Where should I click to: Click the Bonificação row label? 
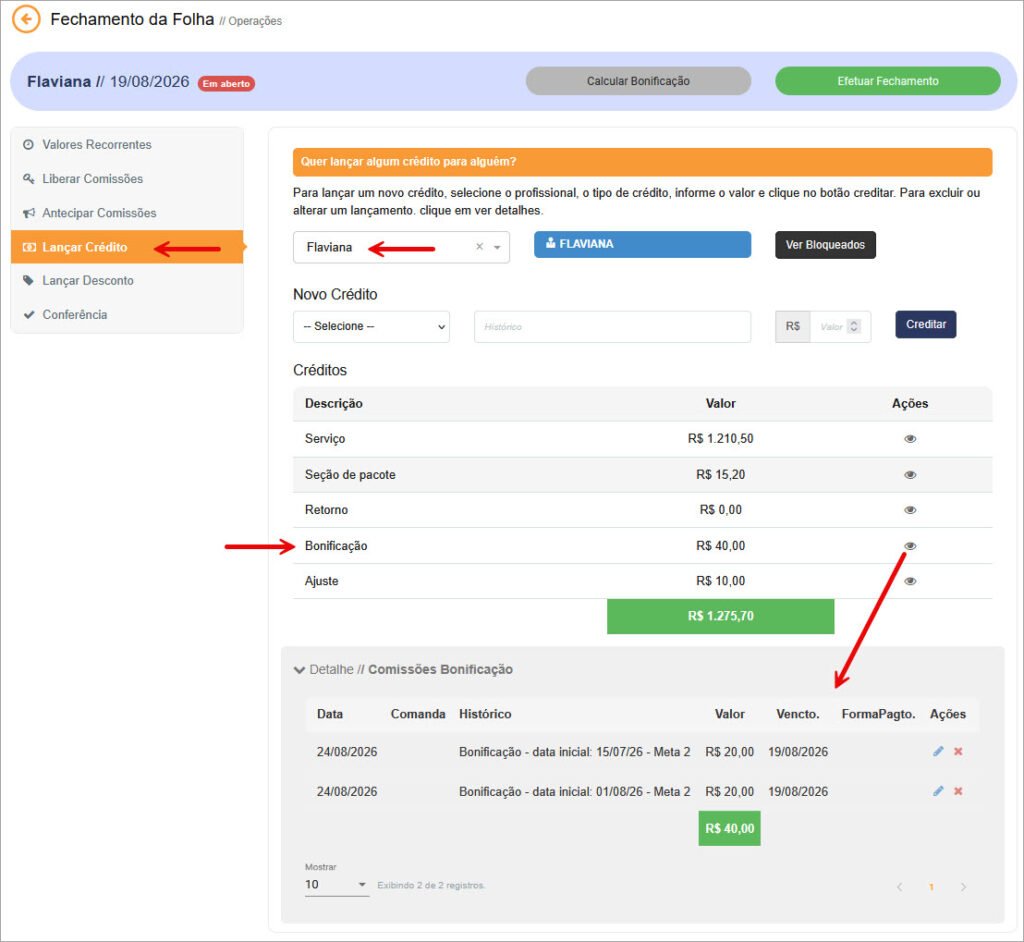336,545
